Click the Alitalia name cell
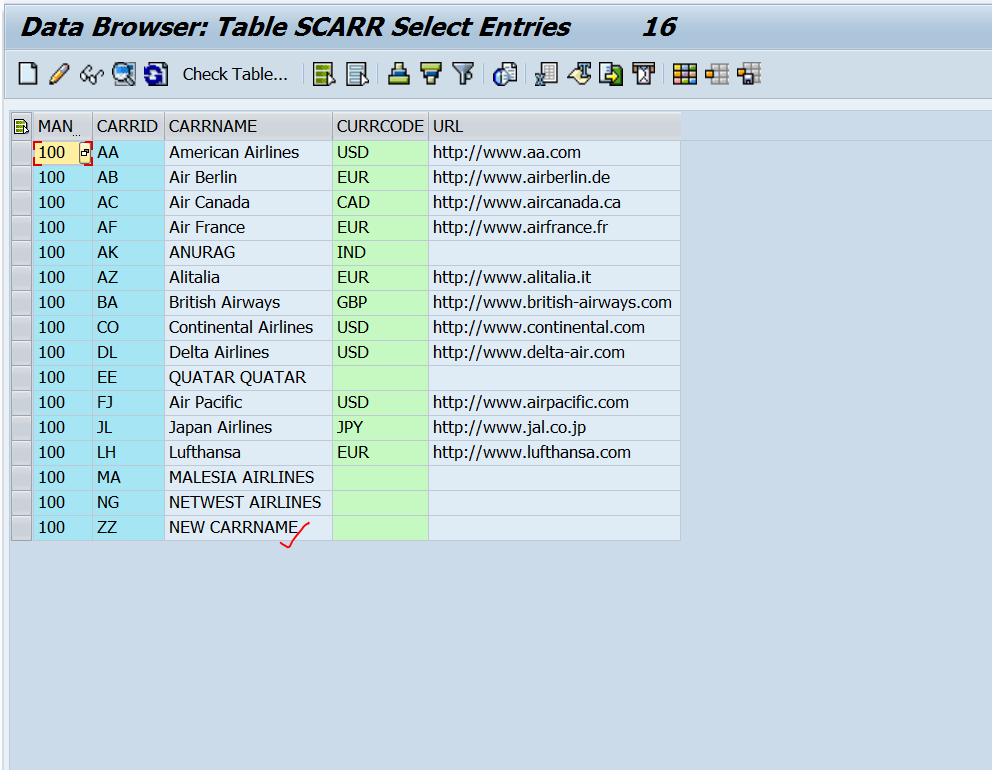 click(249, 278)
